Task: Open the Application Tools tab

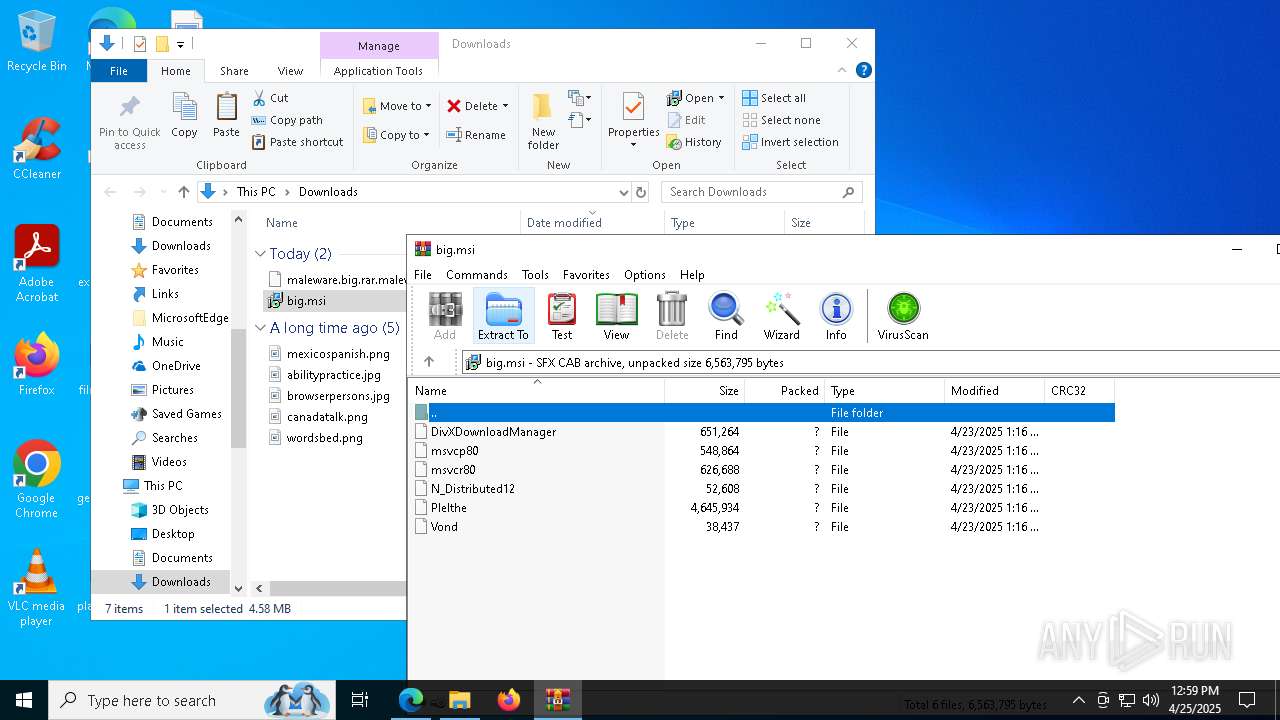Action: click(x=378, y=71)
